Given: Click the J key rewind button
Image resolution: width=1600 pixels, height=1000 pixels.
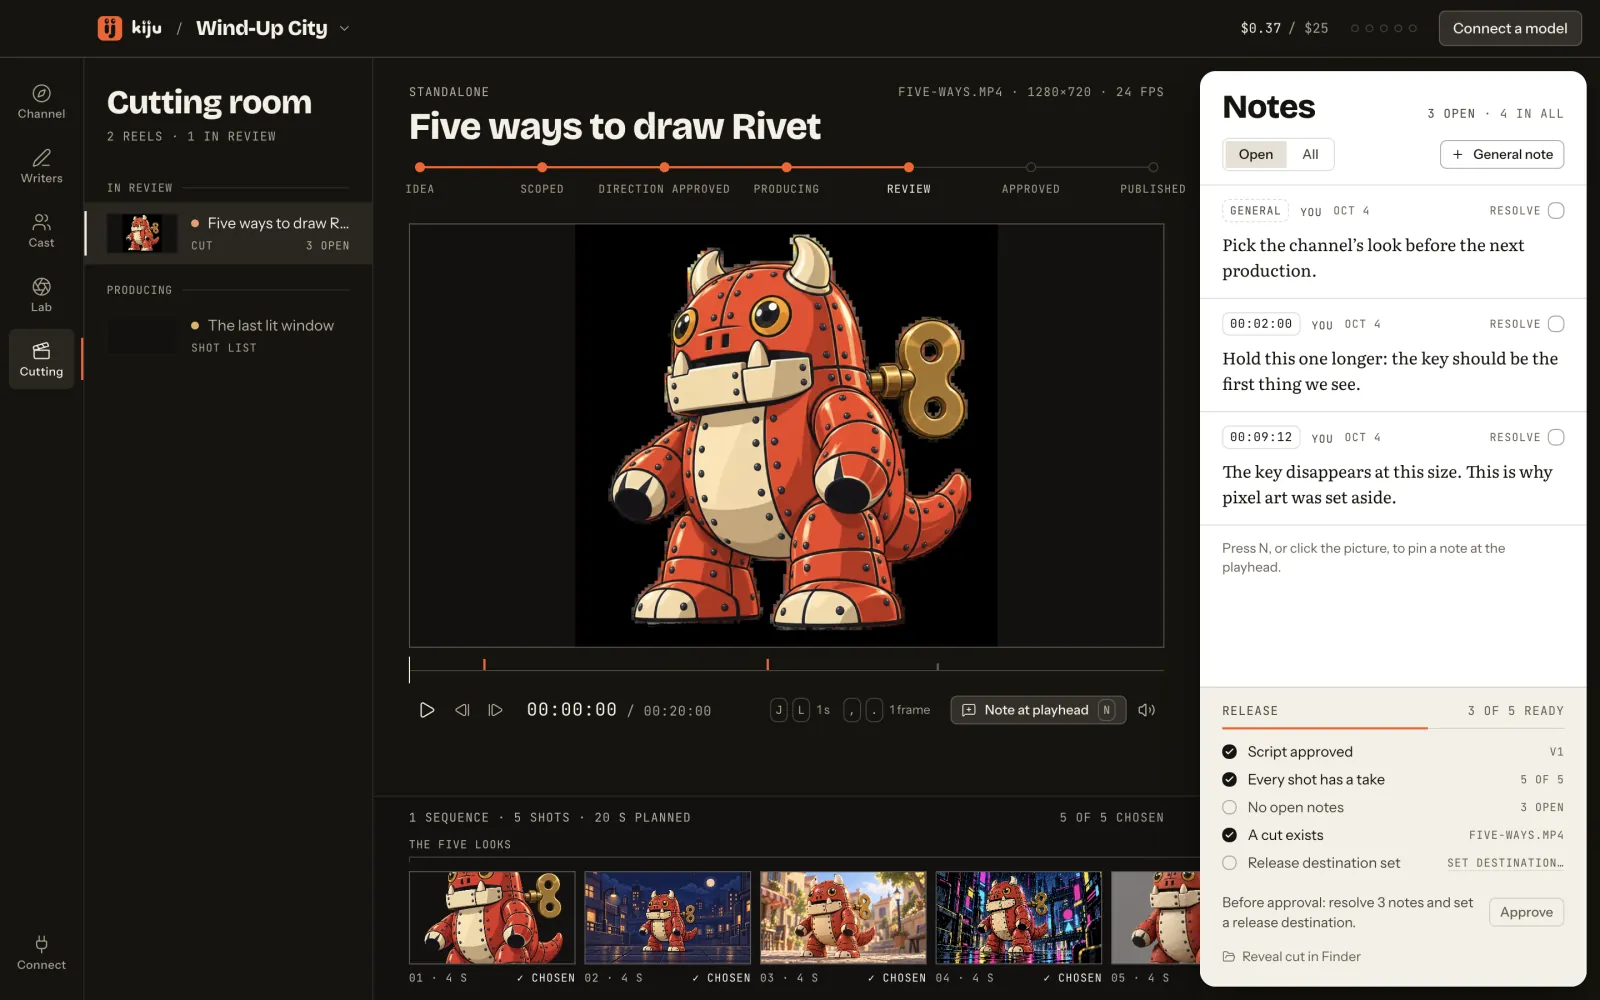Looking at the screenshot, I should pyautogui.click(x=779, y=710).
